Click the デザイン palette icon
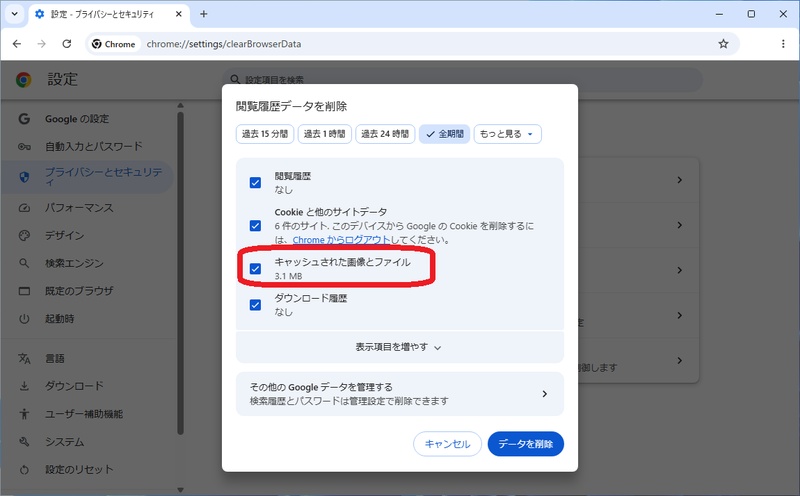Screen dimensions: 800x496 click(24, 235)
